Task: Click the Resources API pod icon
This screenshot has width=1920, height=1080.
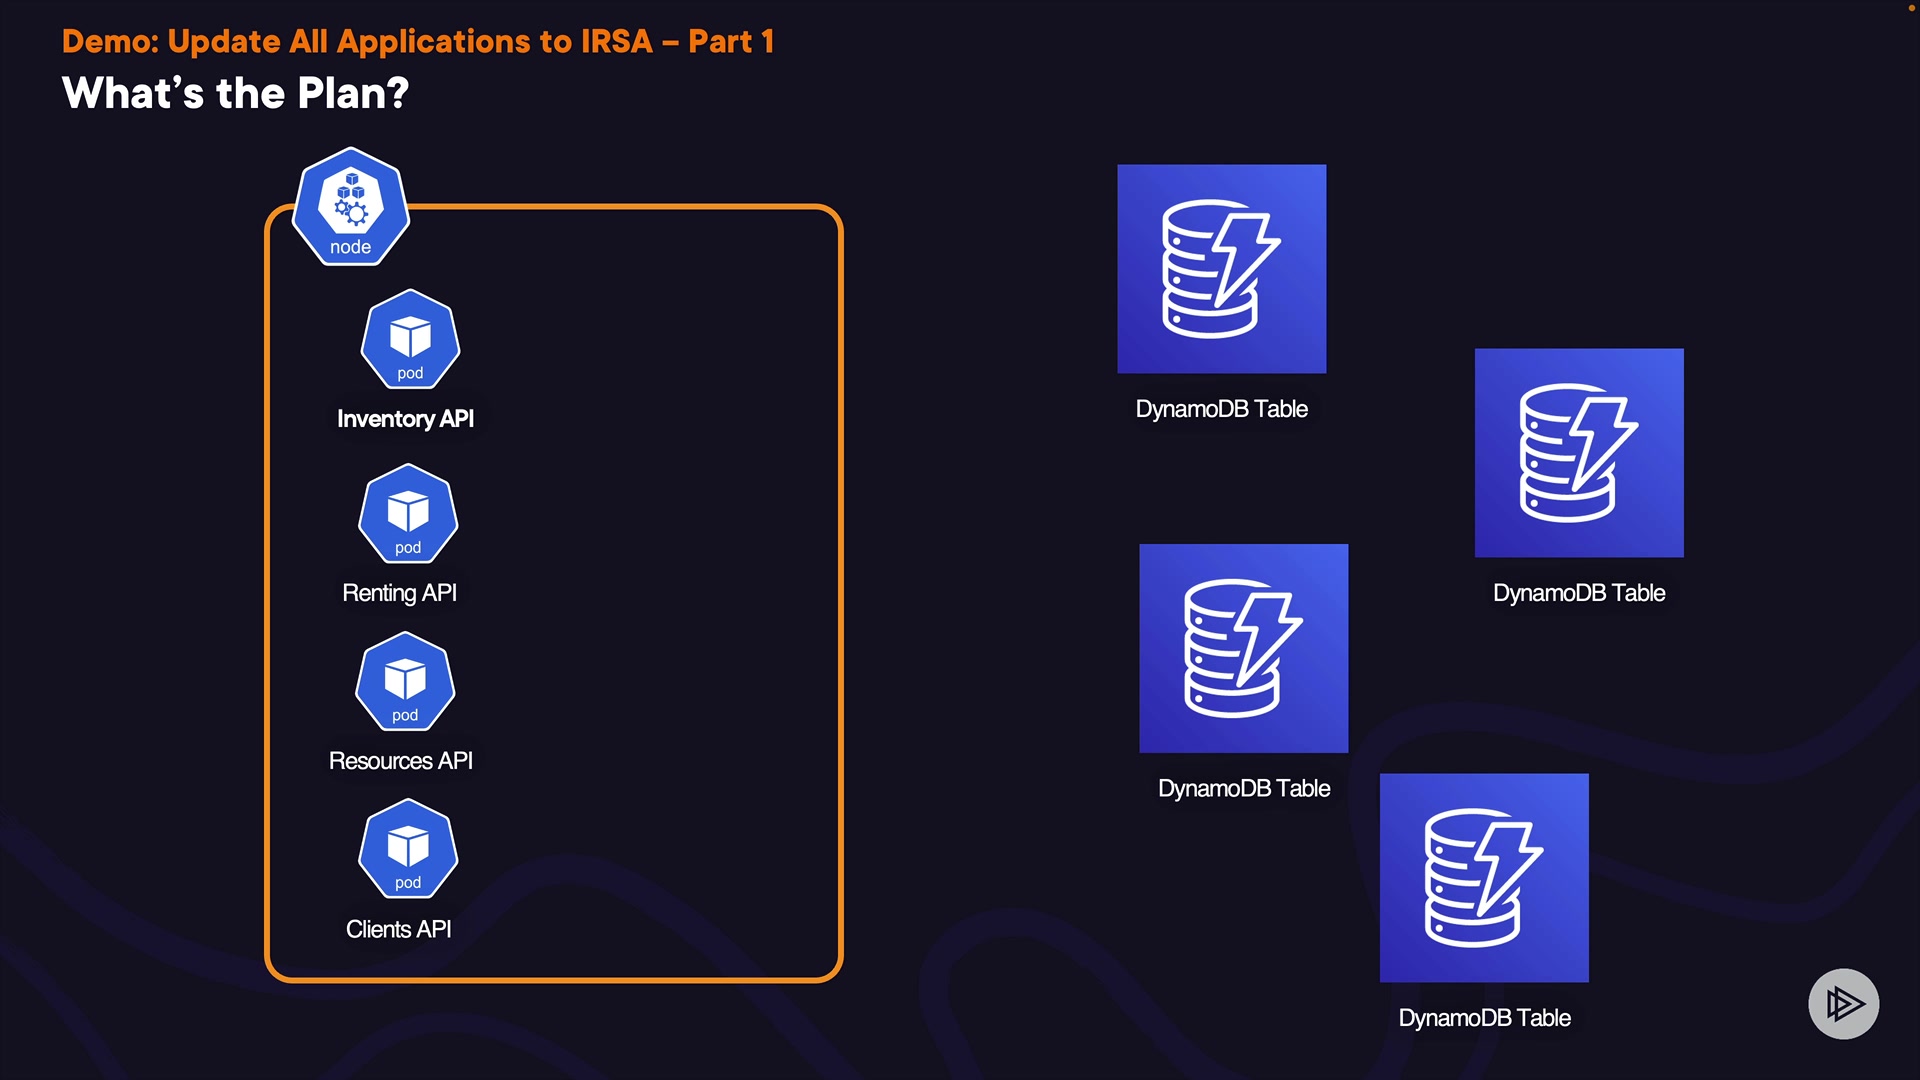Action: [405, 682]
